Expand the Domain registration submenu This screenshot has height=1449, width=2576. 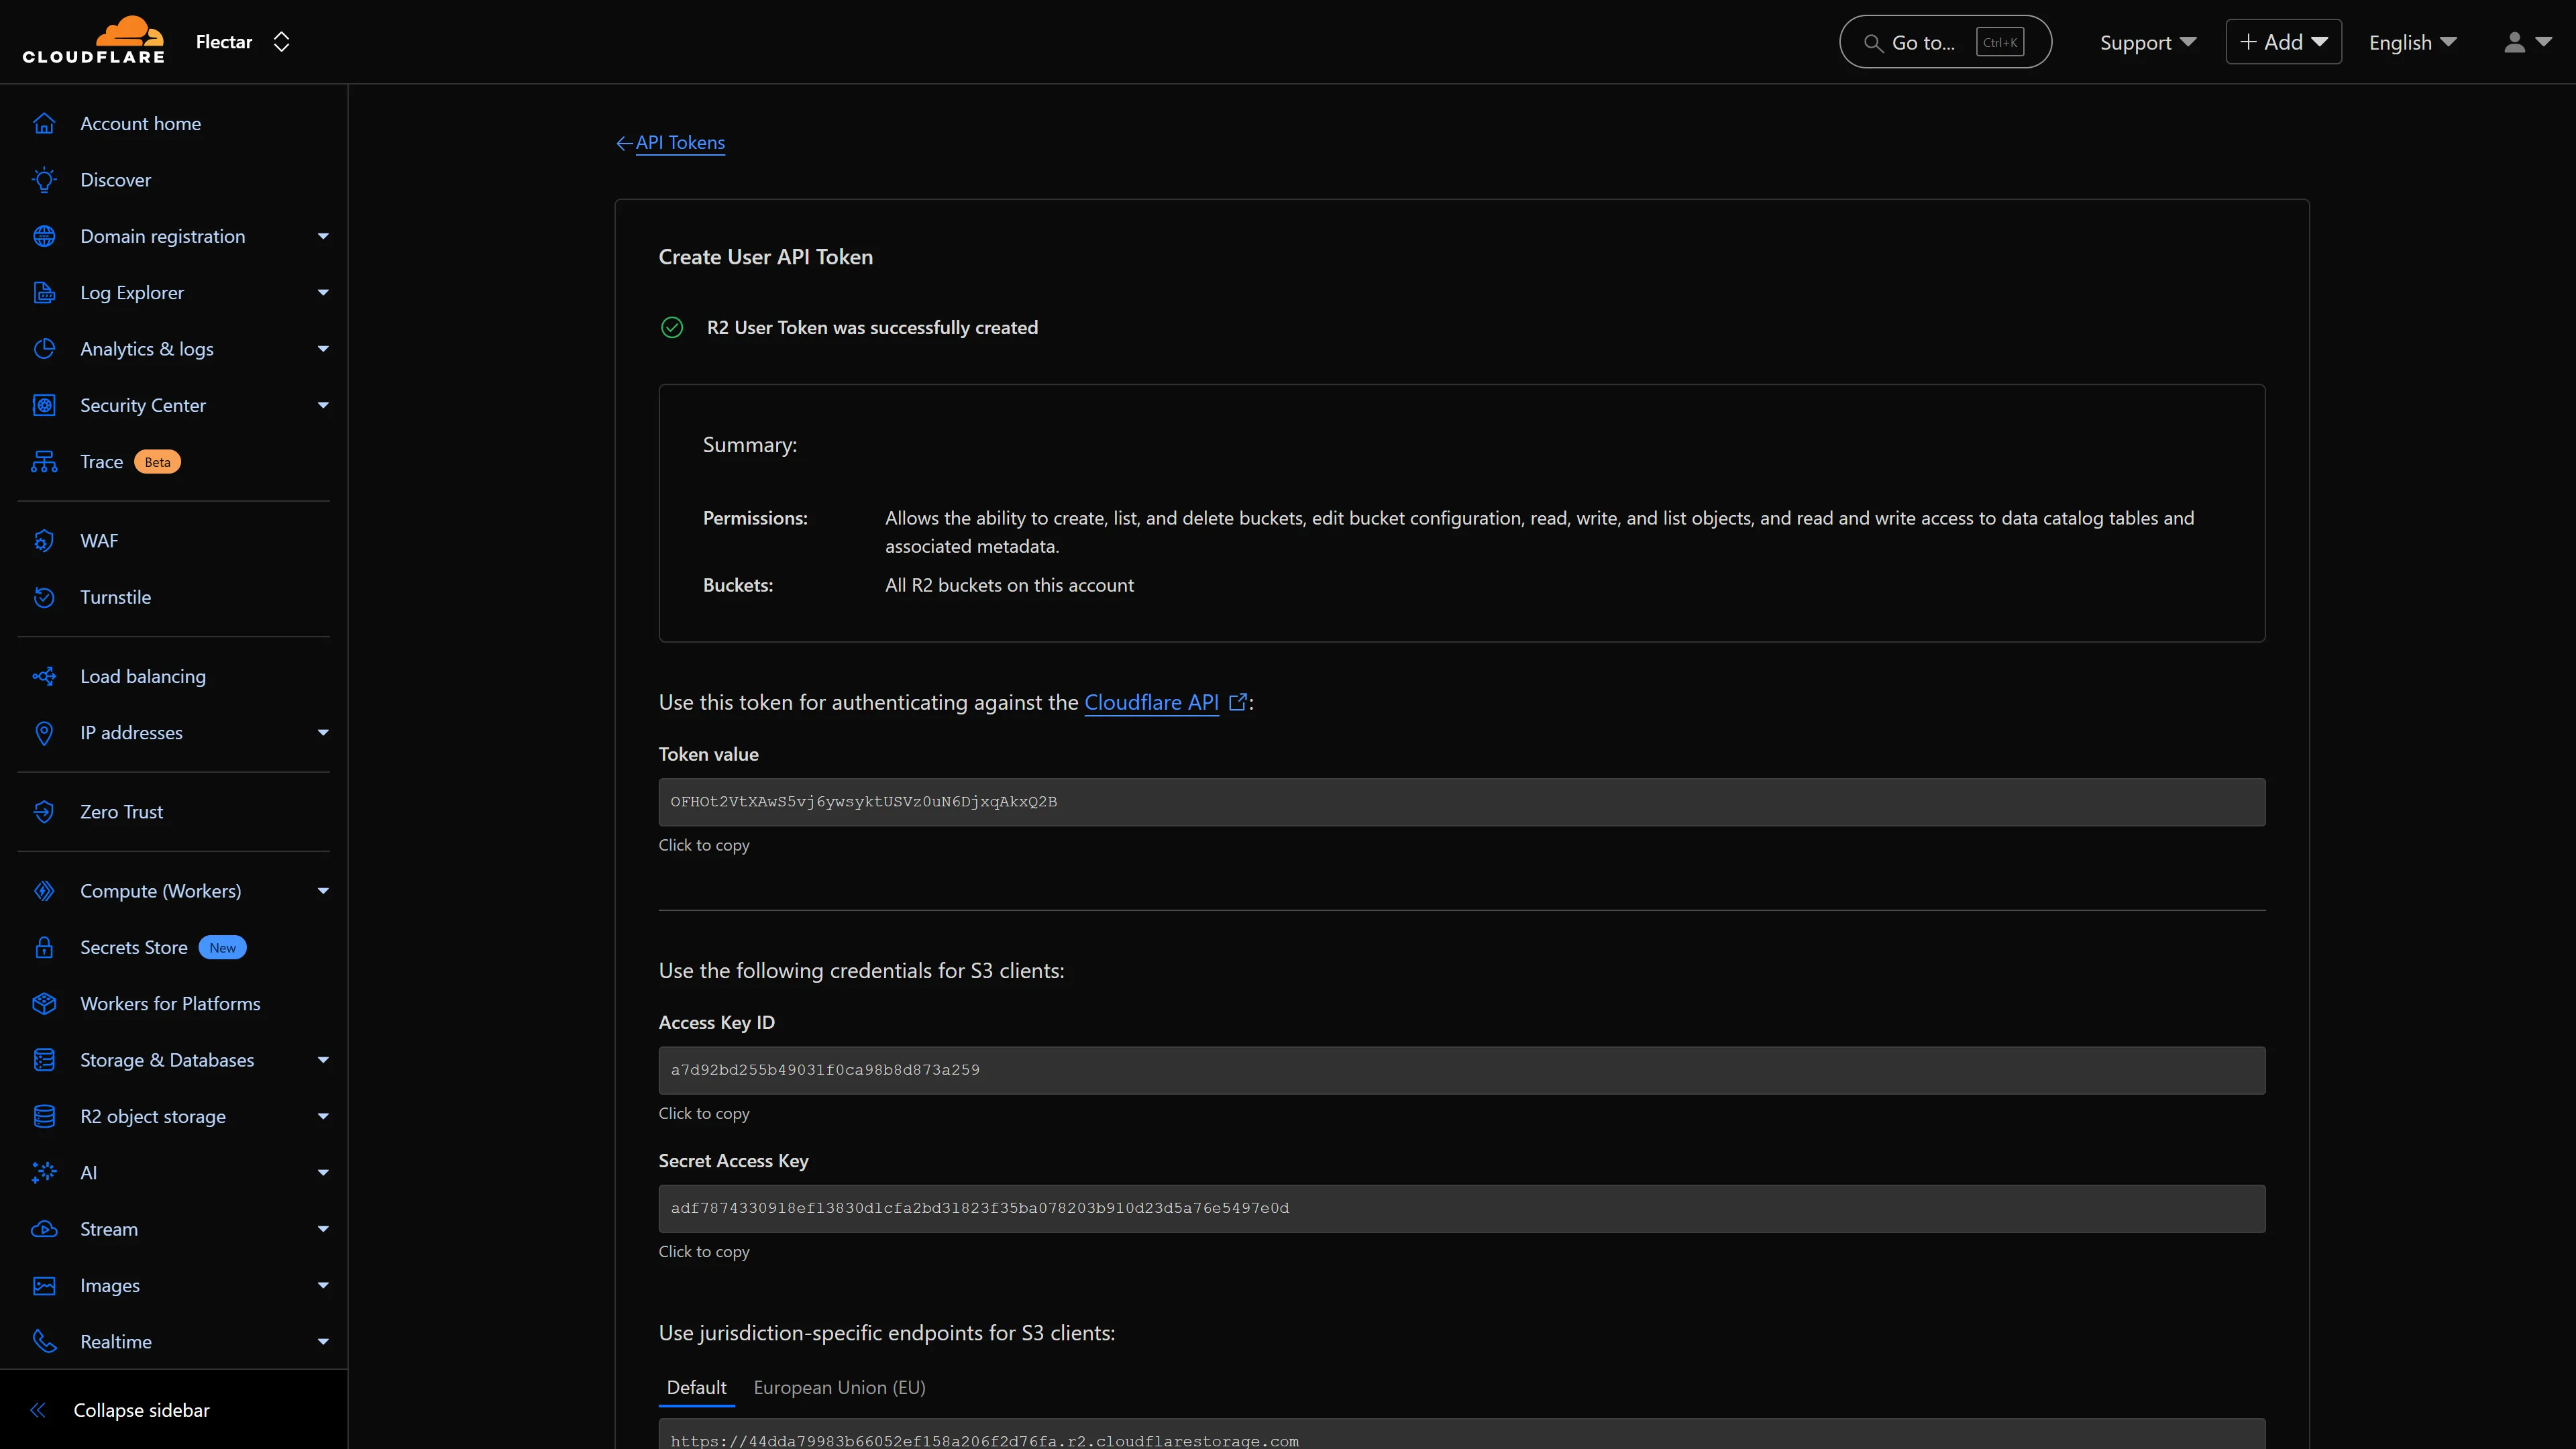pos(323,237)
